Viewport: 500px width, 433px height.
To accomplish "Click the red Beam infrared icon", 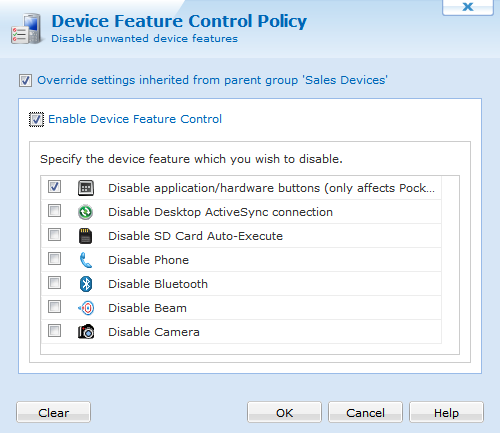I will tap(86, 308).
